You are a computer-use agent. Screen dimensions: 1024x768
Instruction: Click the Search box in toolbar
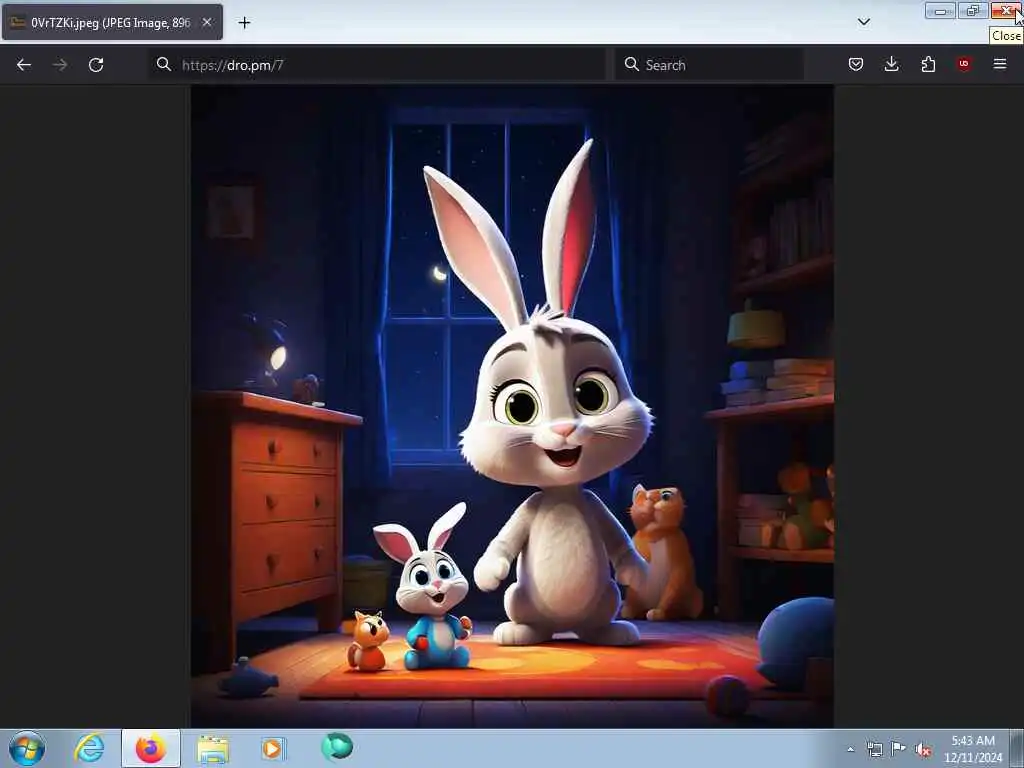click(709, 65)
